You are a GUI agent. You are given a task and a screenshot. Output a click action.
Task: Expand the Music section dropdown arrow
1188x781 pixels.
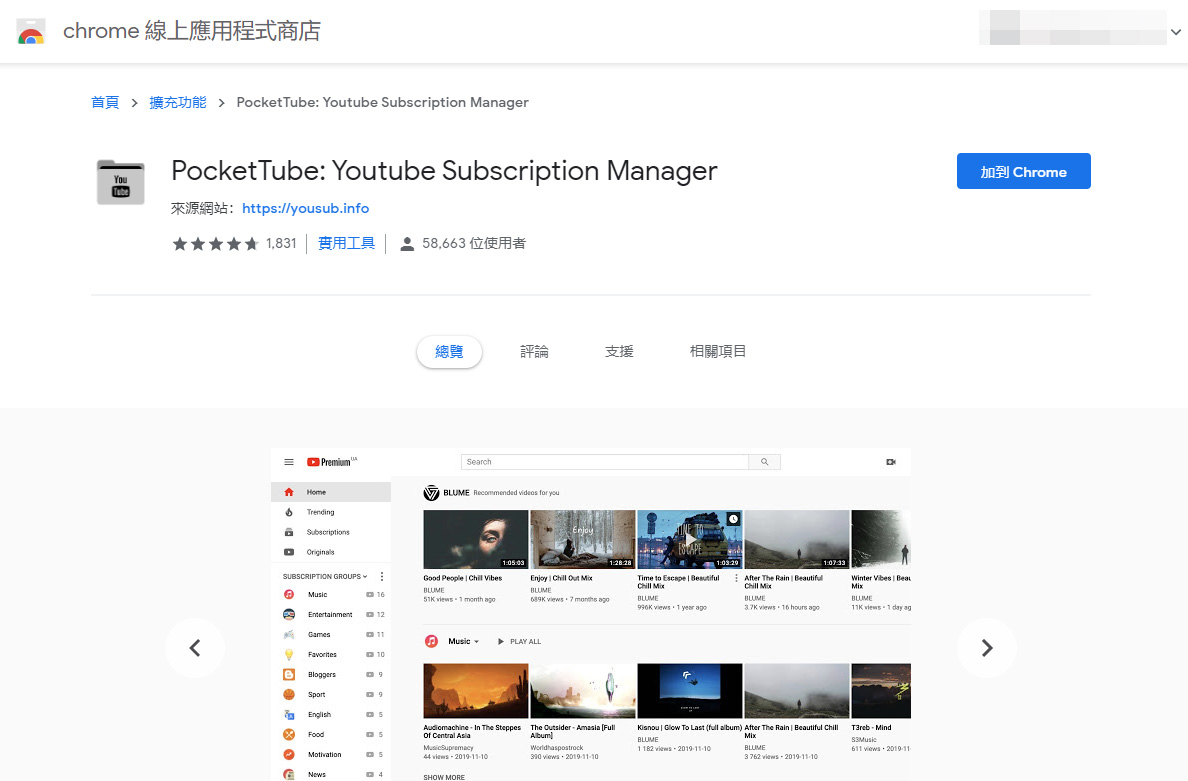tap(477, 642)
